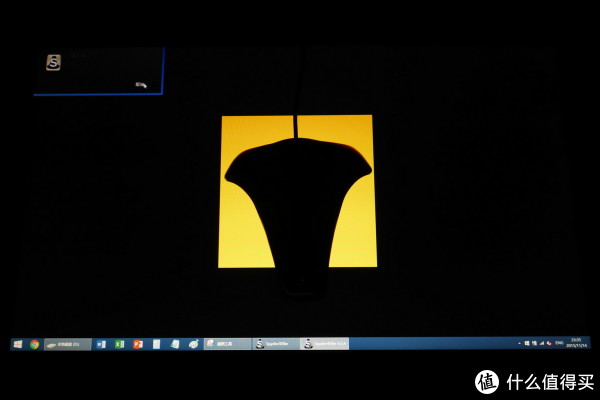
Task: Open Microsoft Excel from the taskbar
Action: click(119, 344)
